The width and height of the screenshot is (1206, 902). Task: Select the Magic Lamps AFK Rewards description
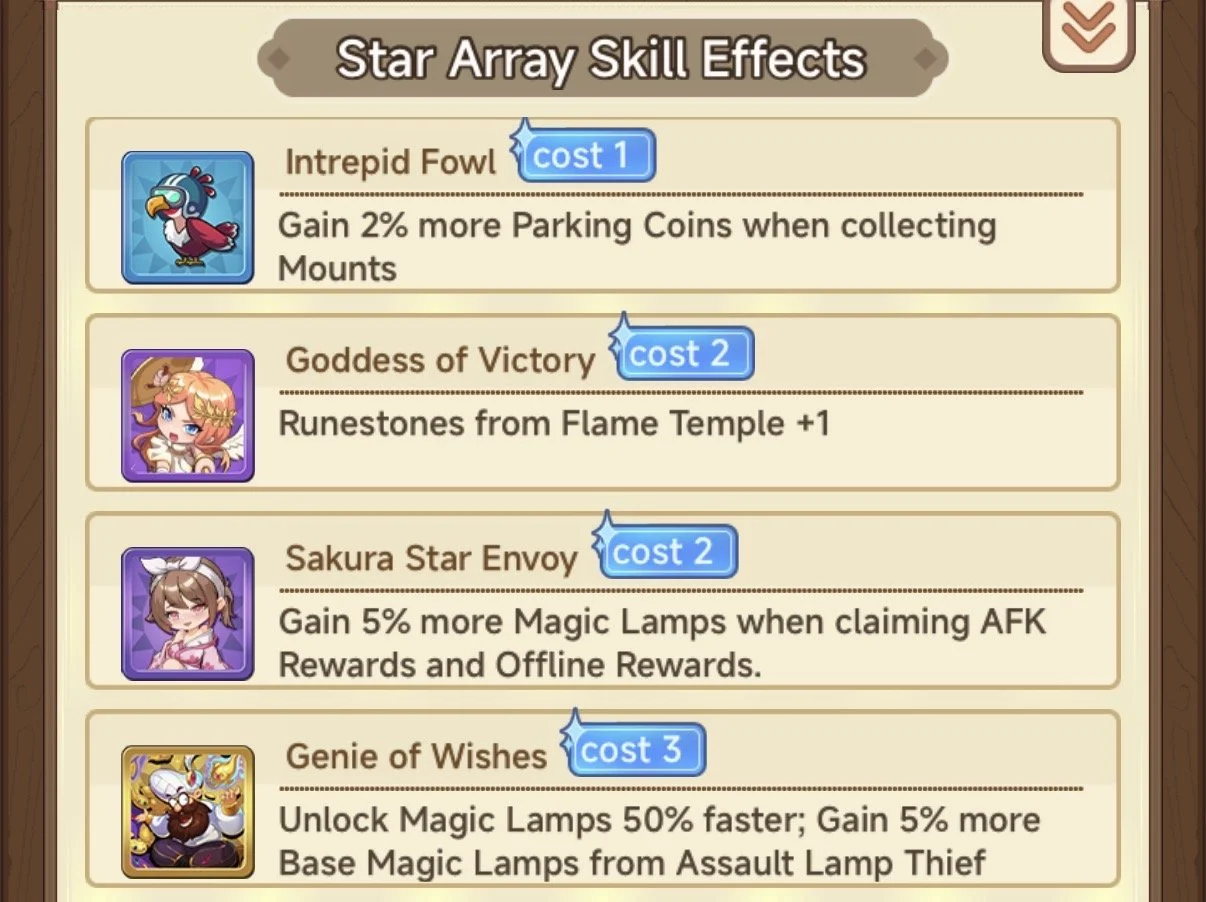point(662,642)
